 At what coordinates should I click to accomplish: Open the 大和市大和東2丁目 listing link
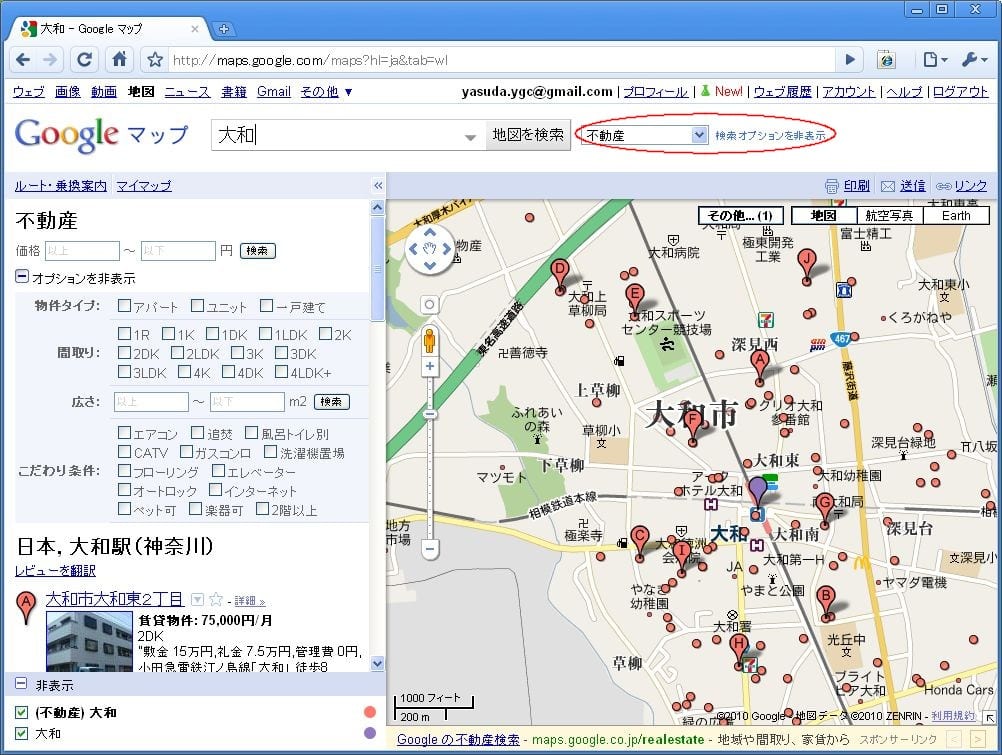pyautogui.click(x=114, y=599)
